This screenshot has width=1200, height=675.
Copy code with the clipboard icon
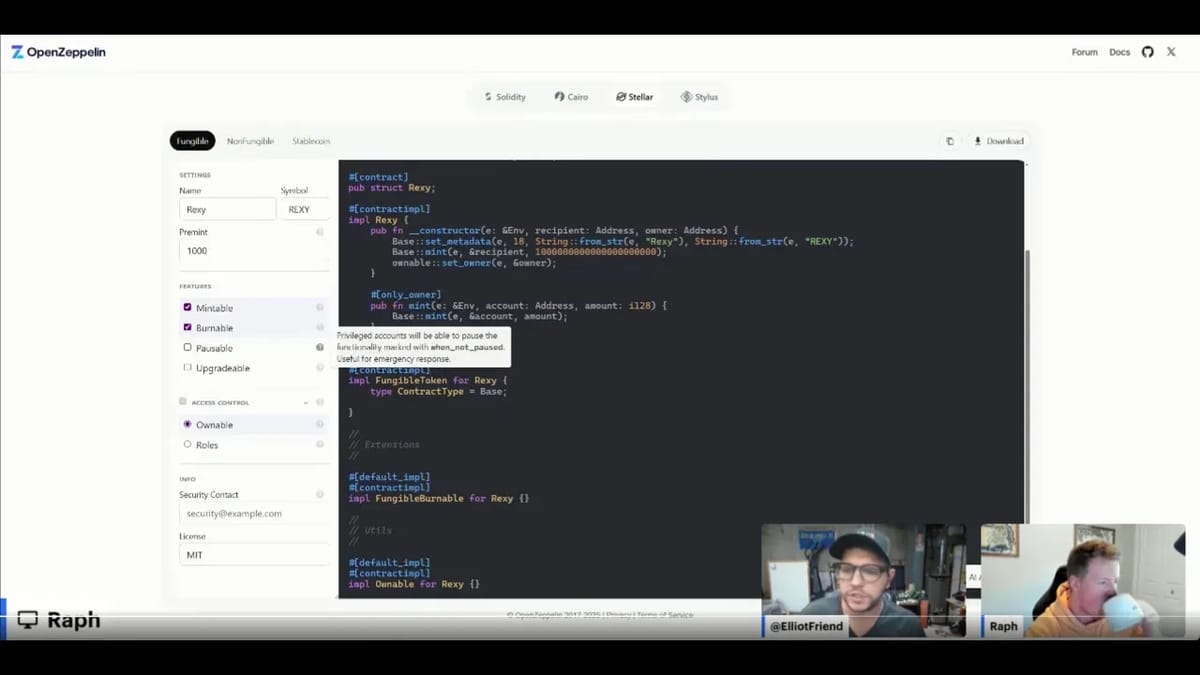(x=950, y=141)
